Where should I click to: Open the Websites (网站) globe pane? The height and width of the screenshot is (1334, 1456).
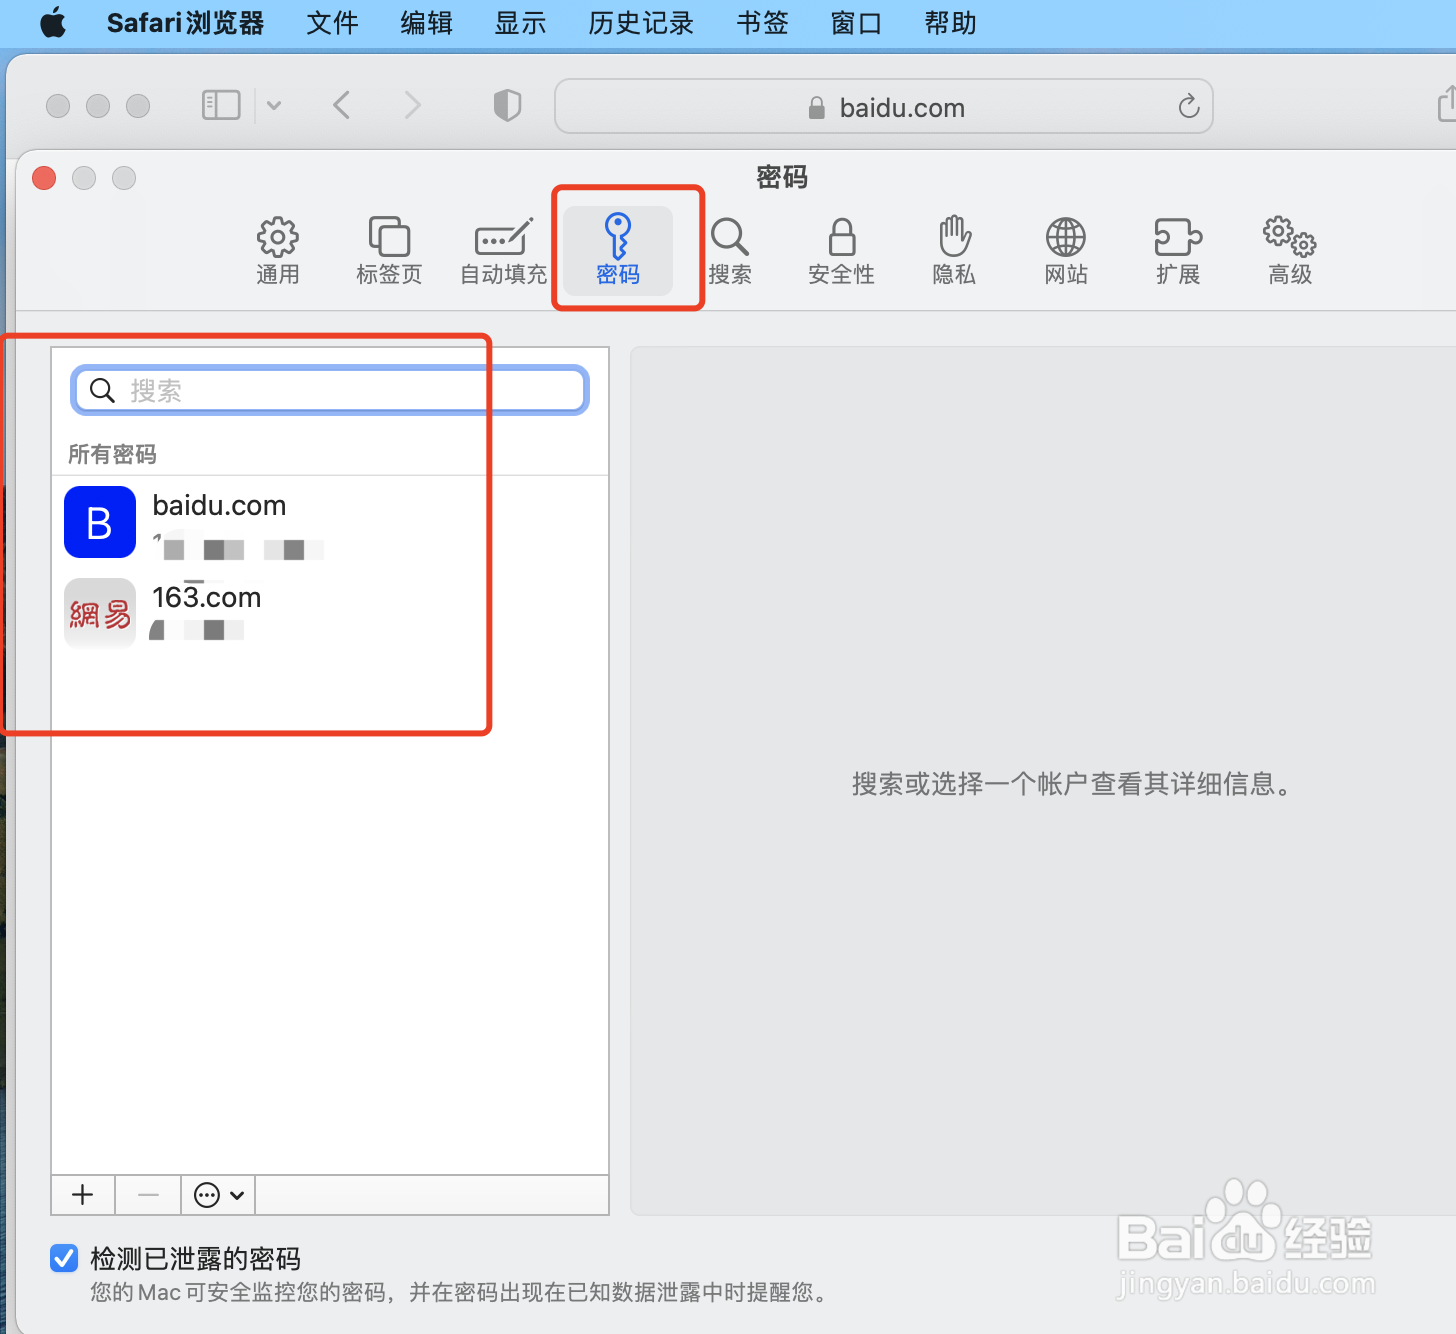click(1066, 250)
